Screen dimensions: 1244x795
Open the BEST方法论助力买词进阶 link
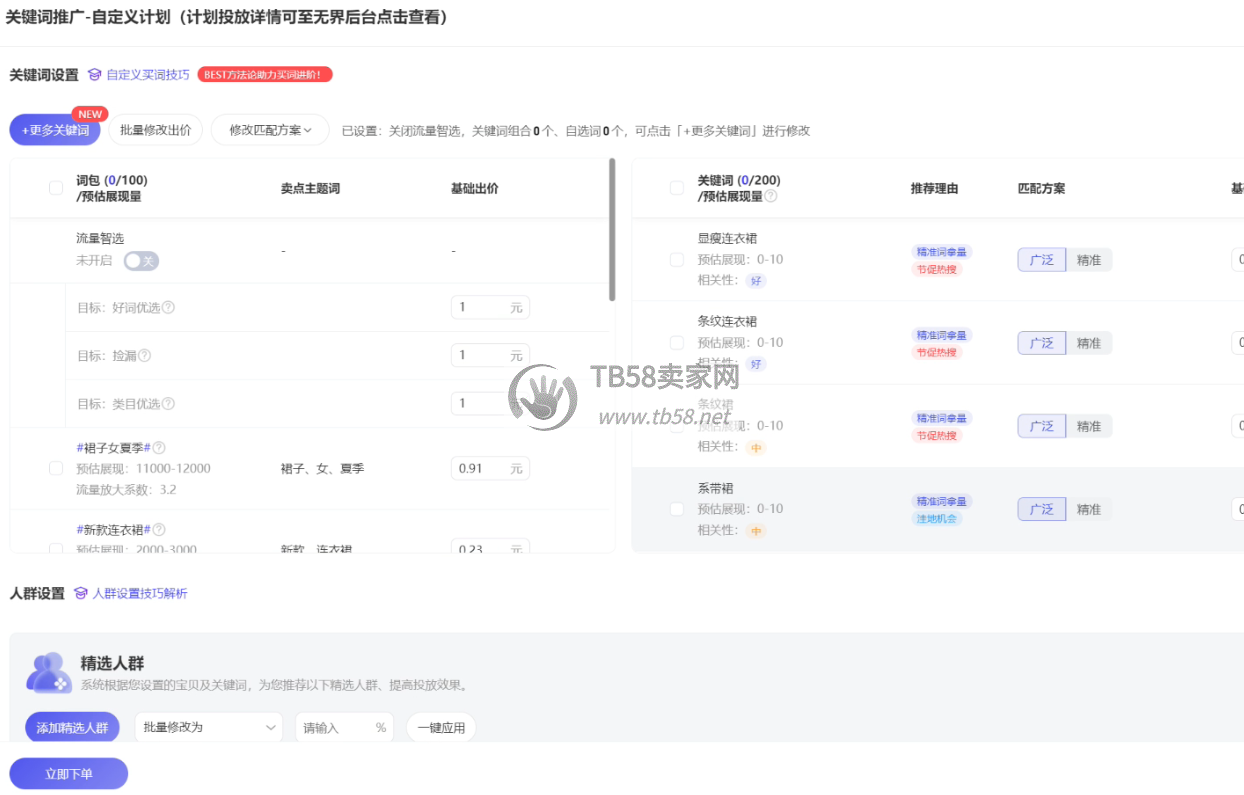click(x=266, y=74)
